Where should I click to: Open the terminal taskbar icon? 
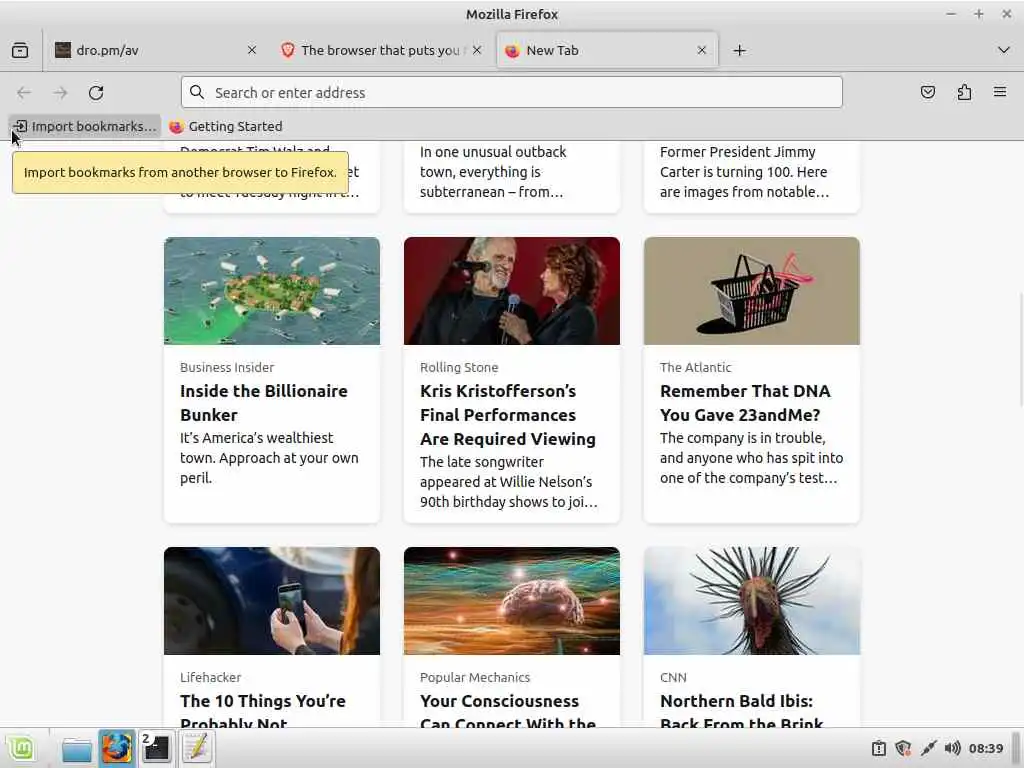coord(156,748)
